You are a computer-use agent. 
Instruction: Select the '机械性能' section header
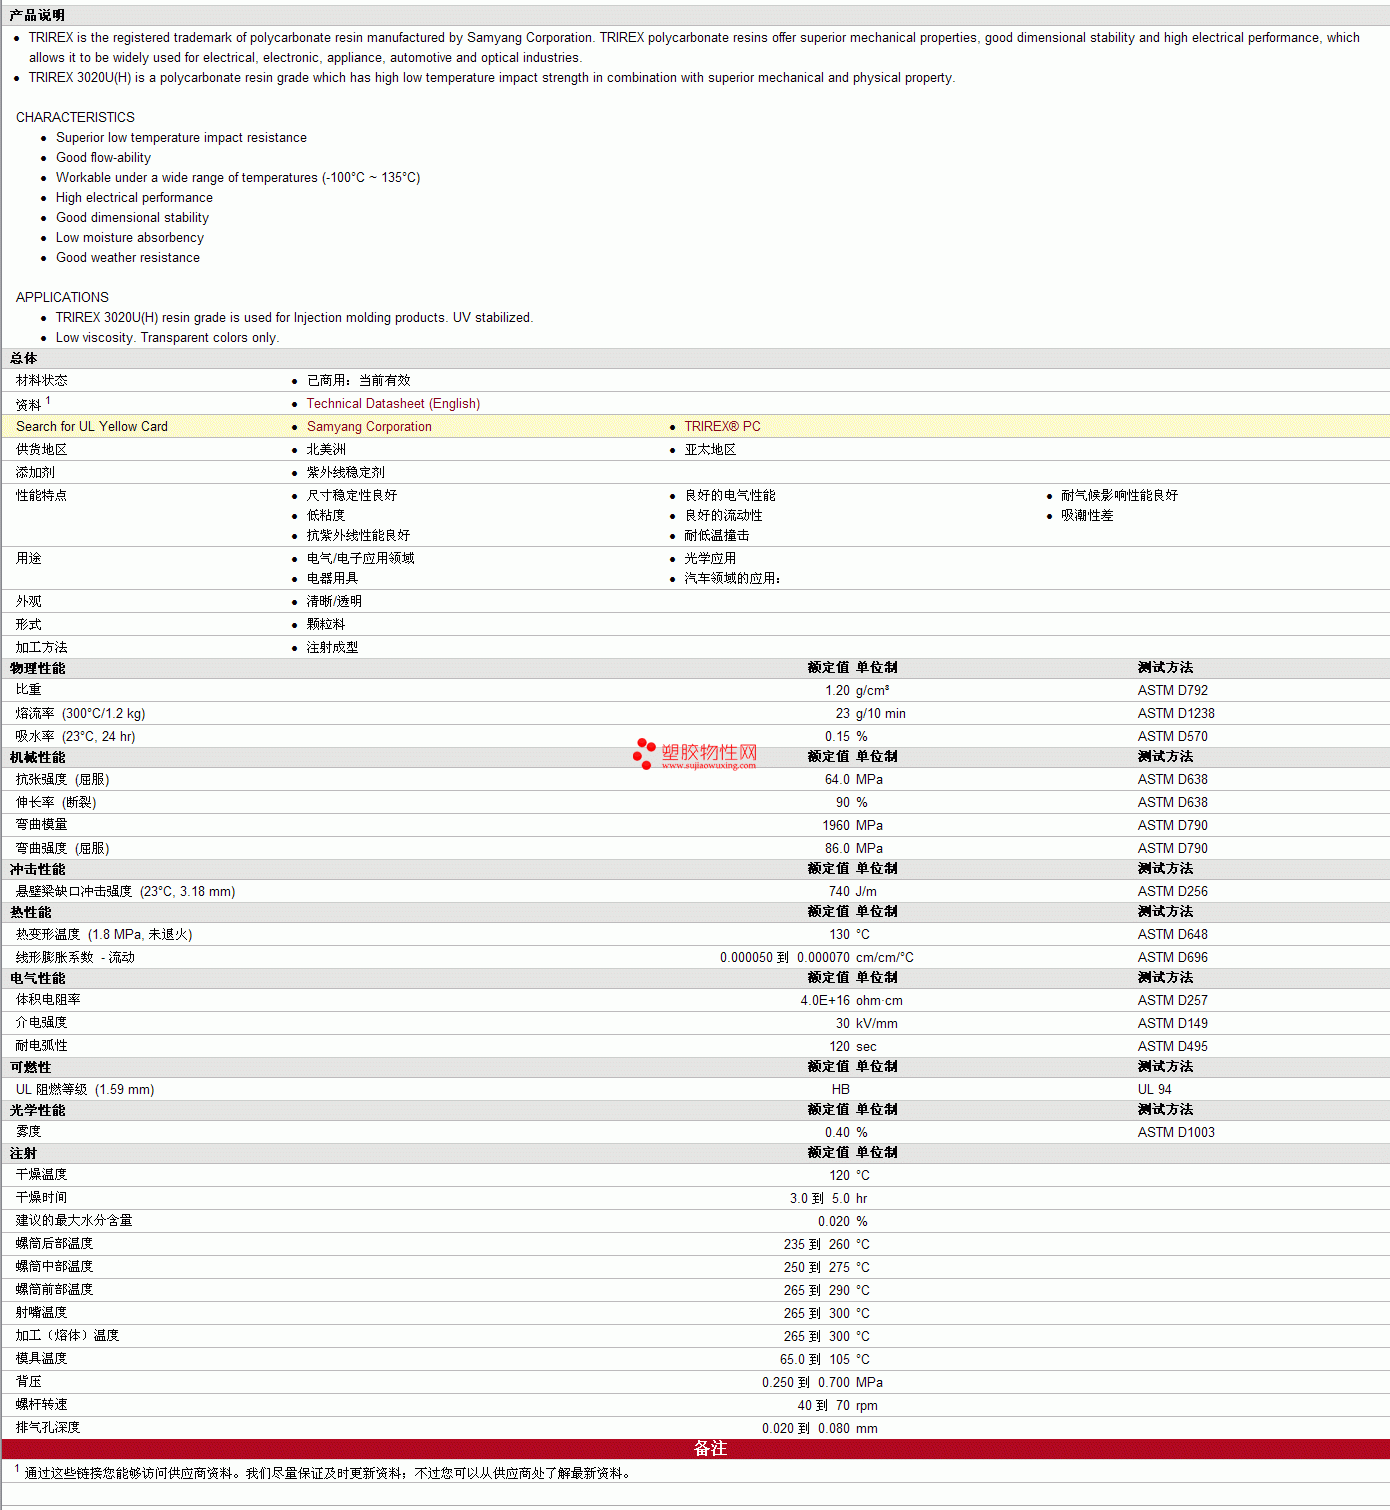37,757
